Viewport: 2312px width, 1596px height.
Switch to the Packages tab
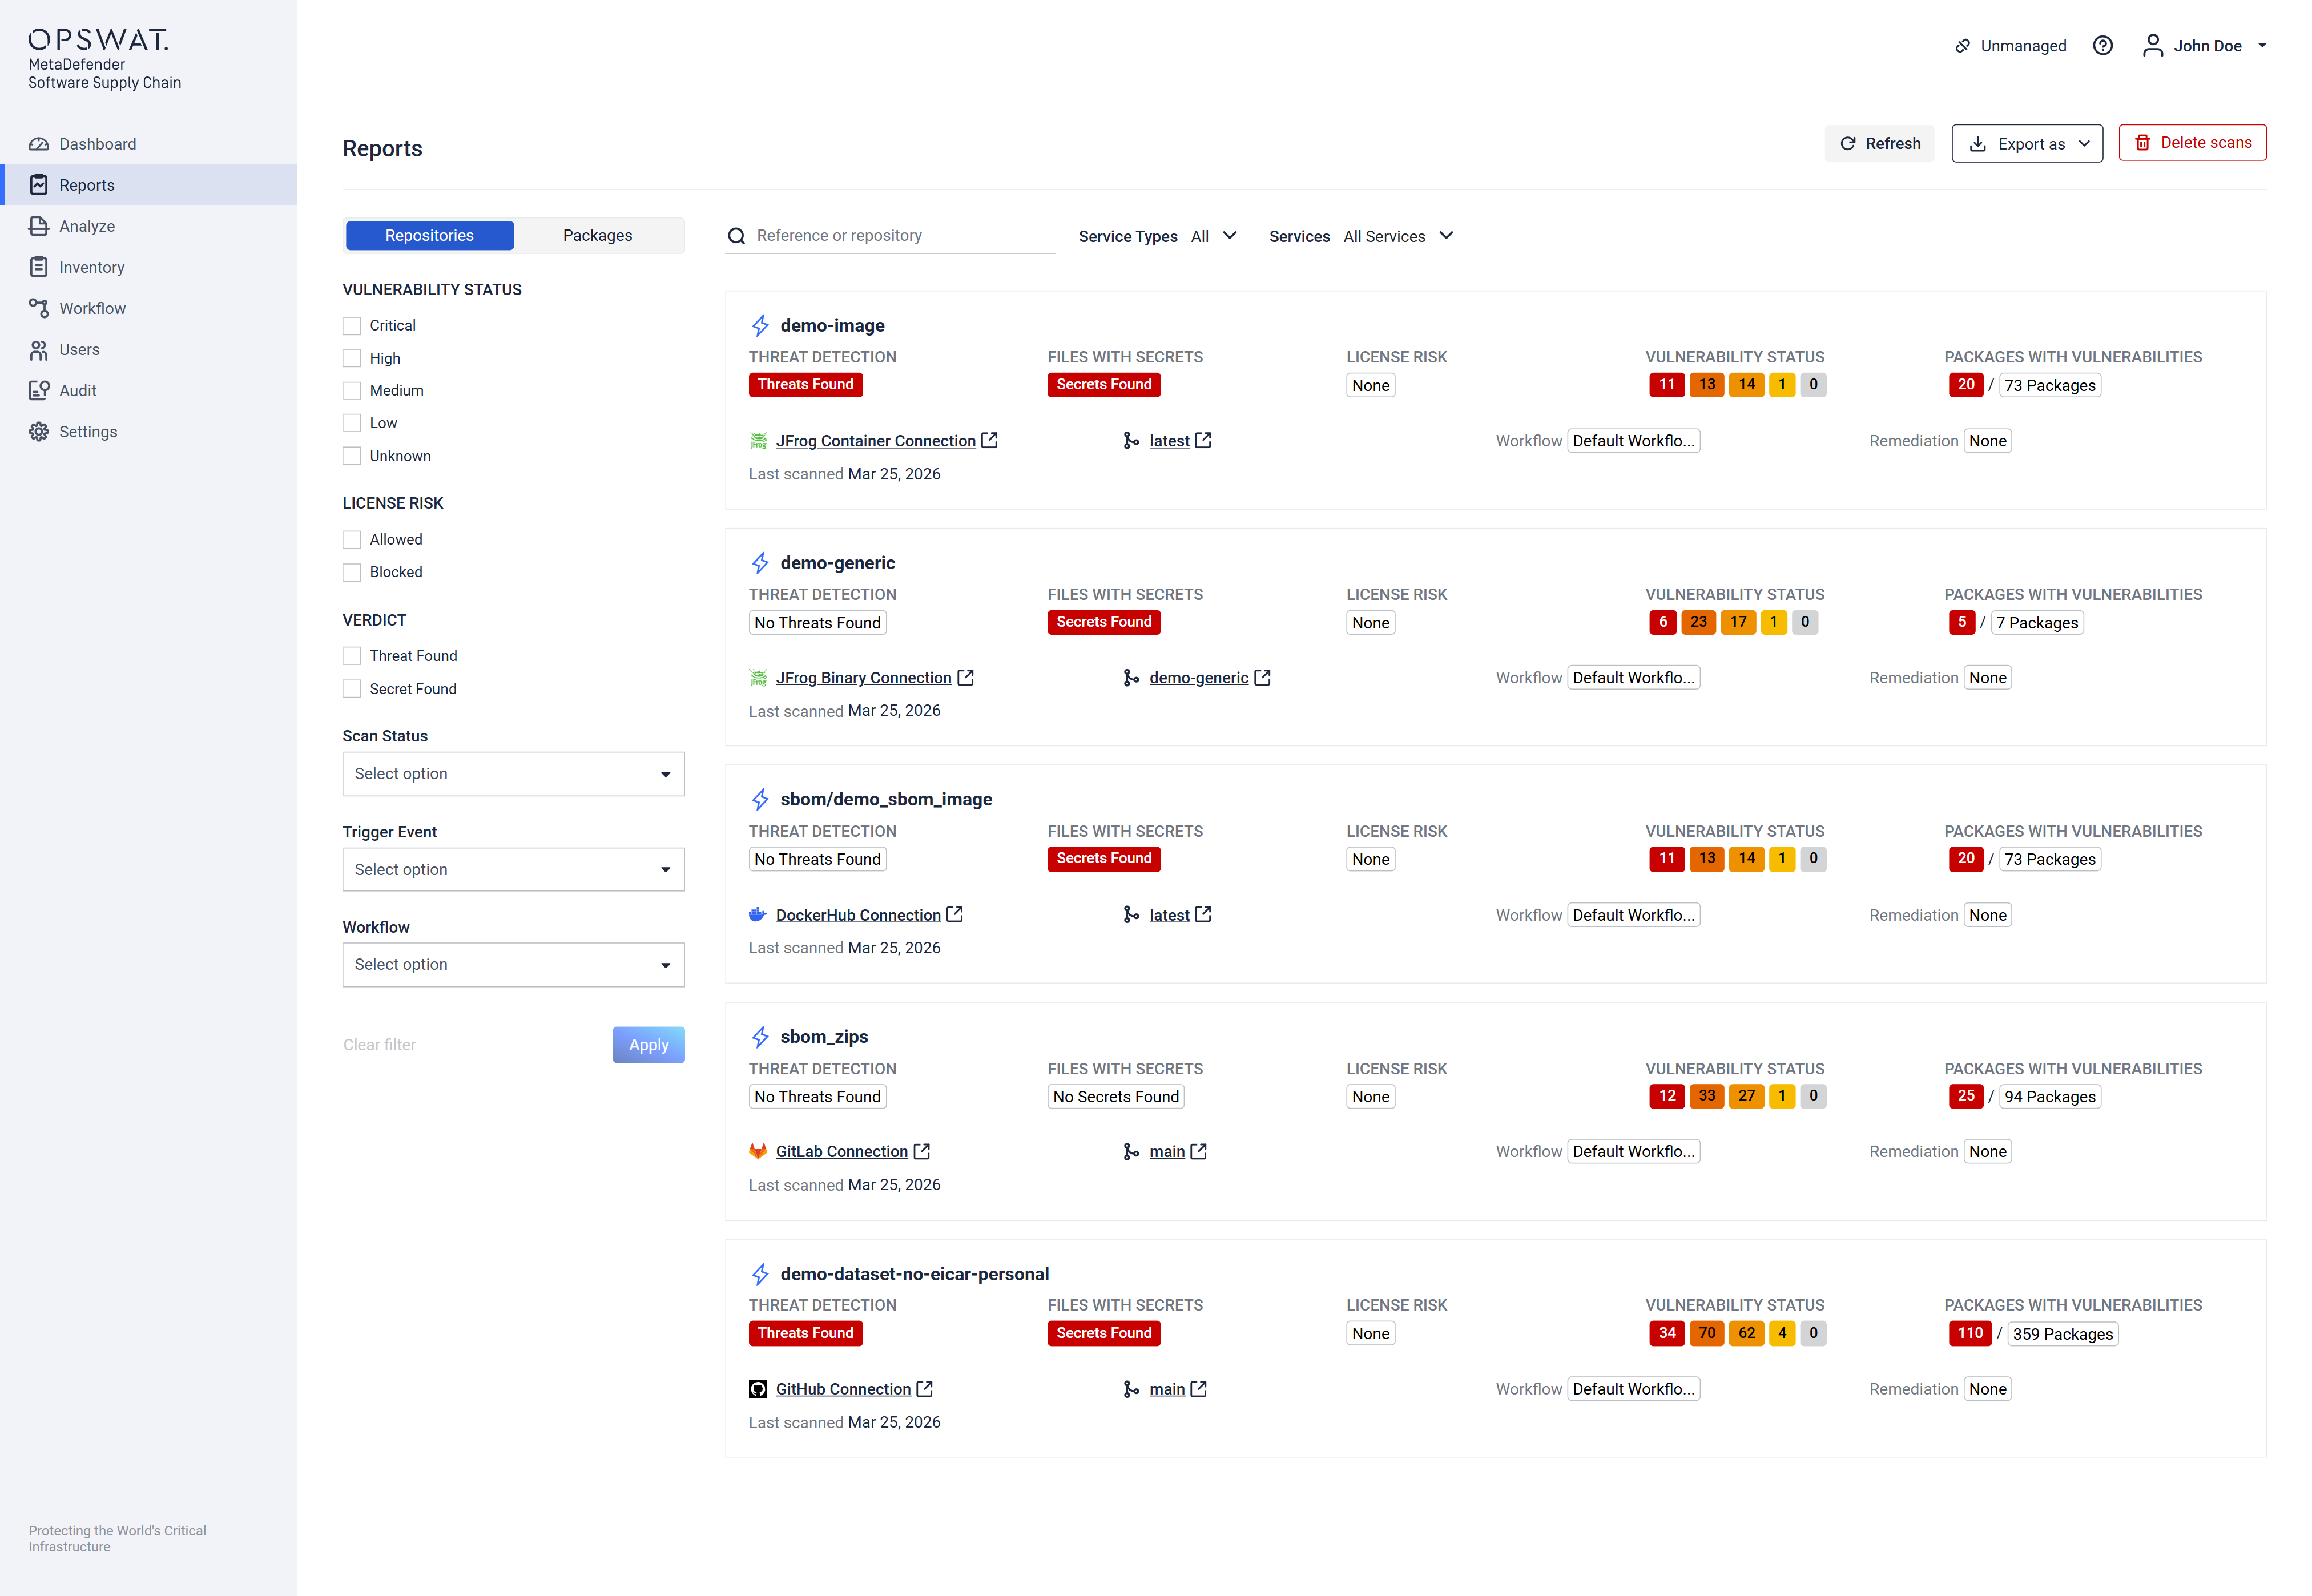pyautogui.click(x=597, y=236)
